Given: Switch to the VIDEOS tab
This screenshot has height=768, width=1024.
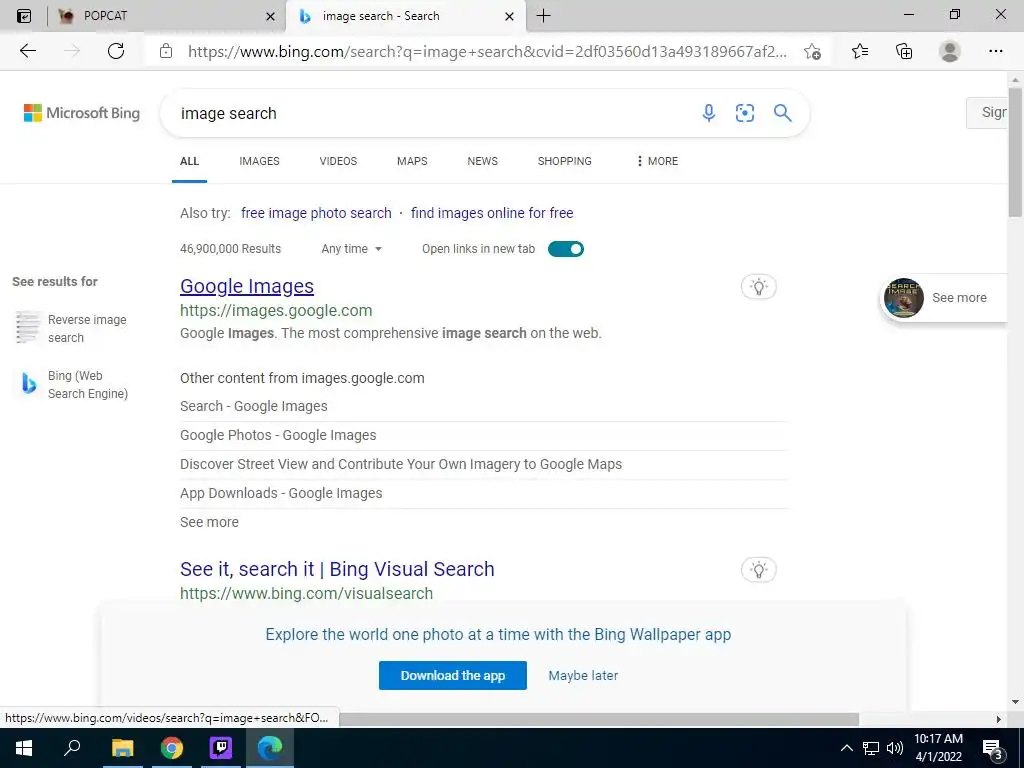Looking at the screenshot, I should (x=338, y=161).
